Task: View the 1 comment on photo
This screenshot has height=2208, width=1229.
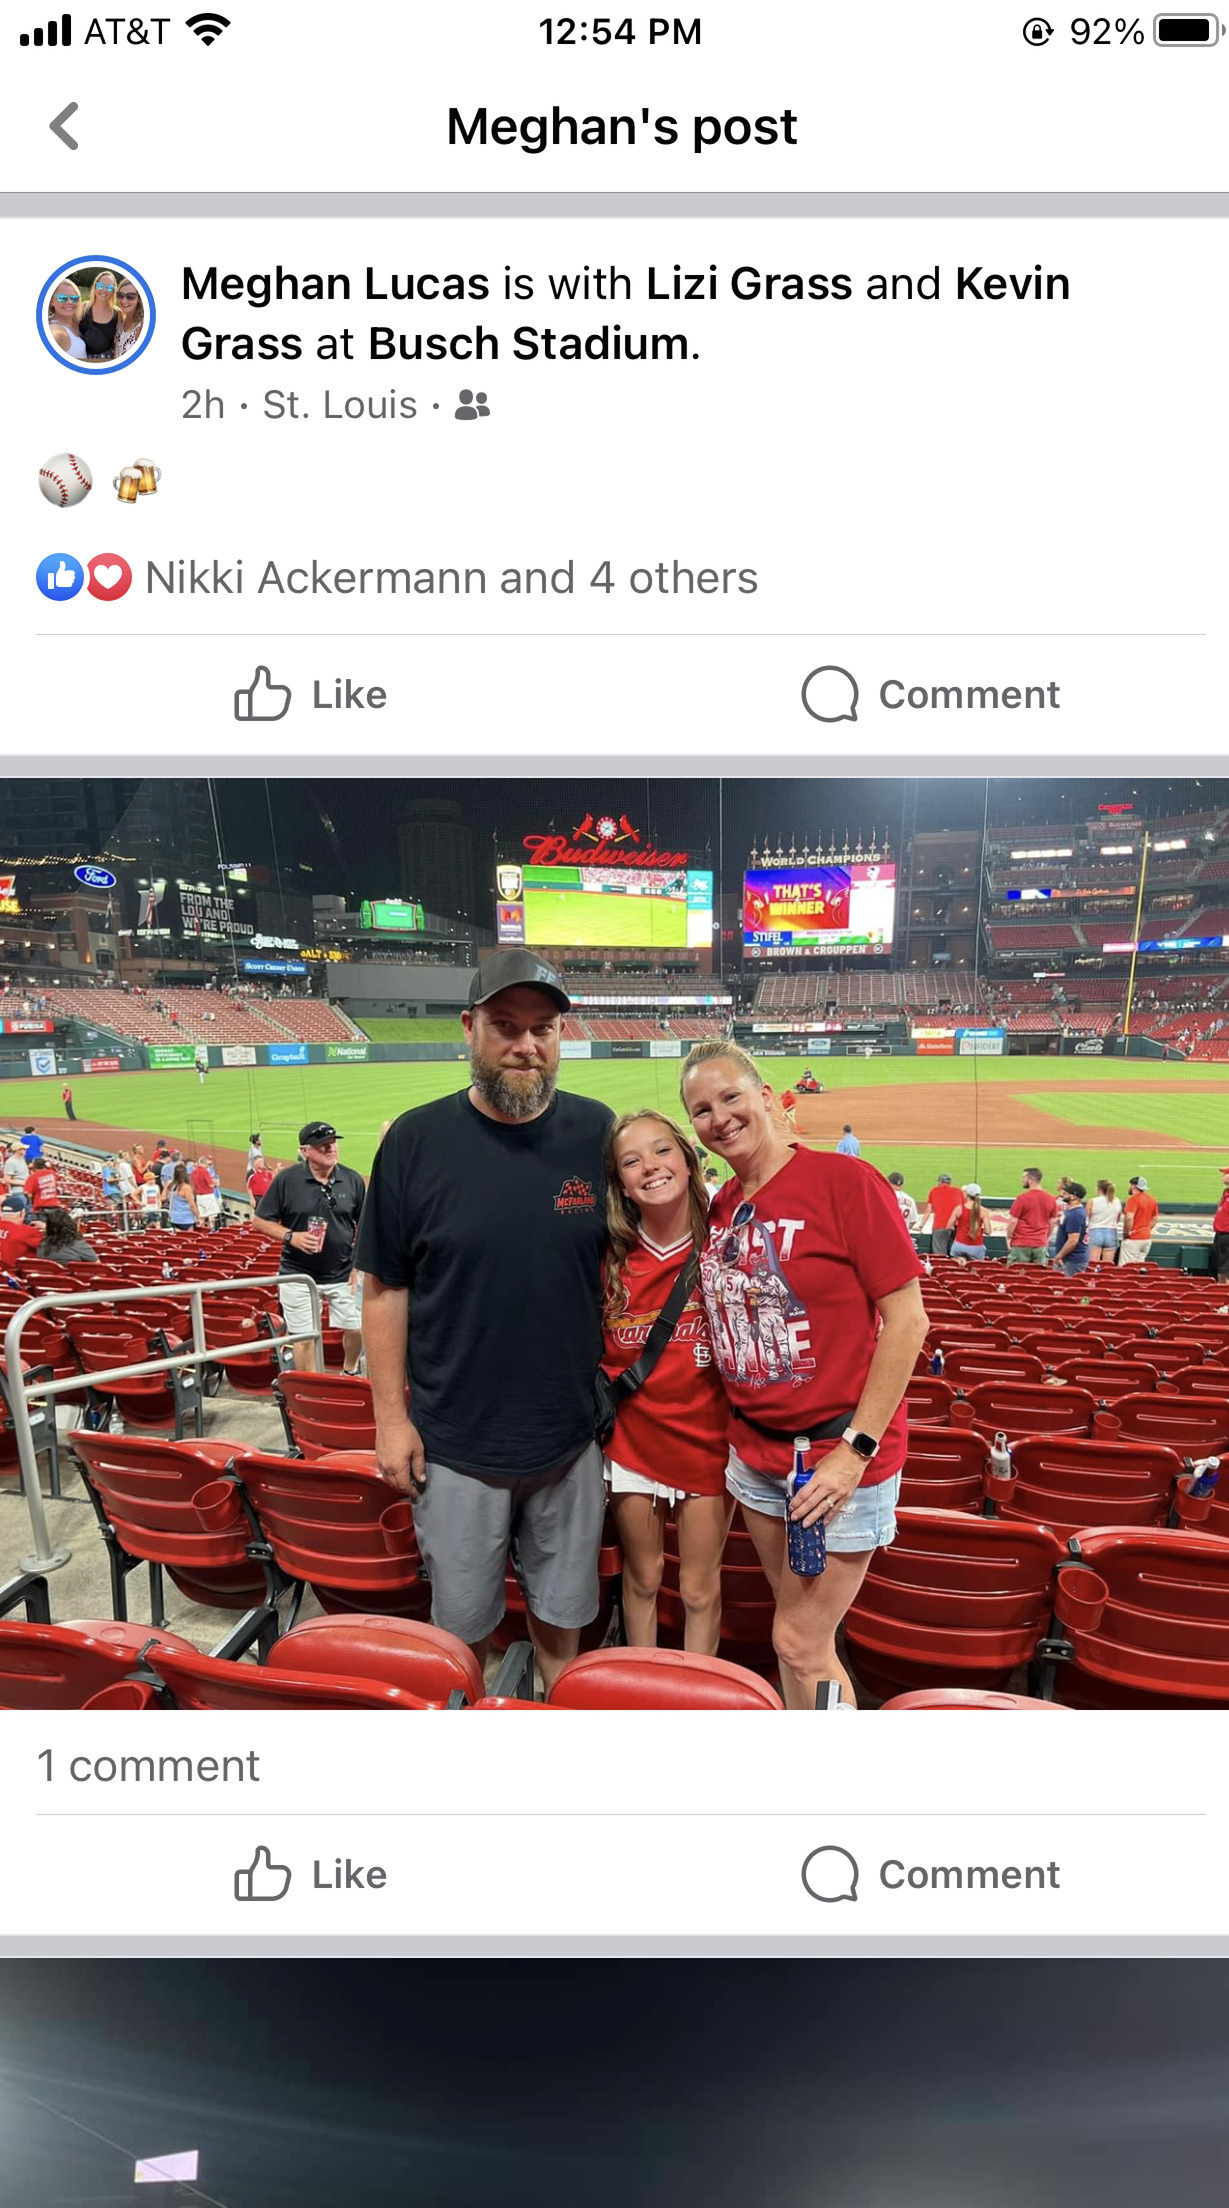Action: [x=148, y=1766]
